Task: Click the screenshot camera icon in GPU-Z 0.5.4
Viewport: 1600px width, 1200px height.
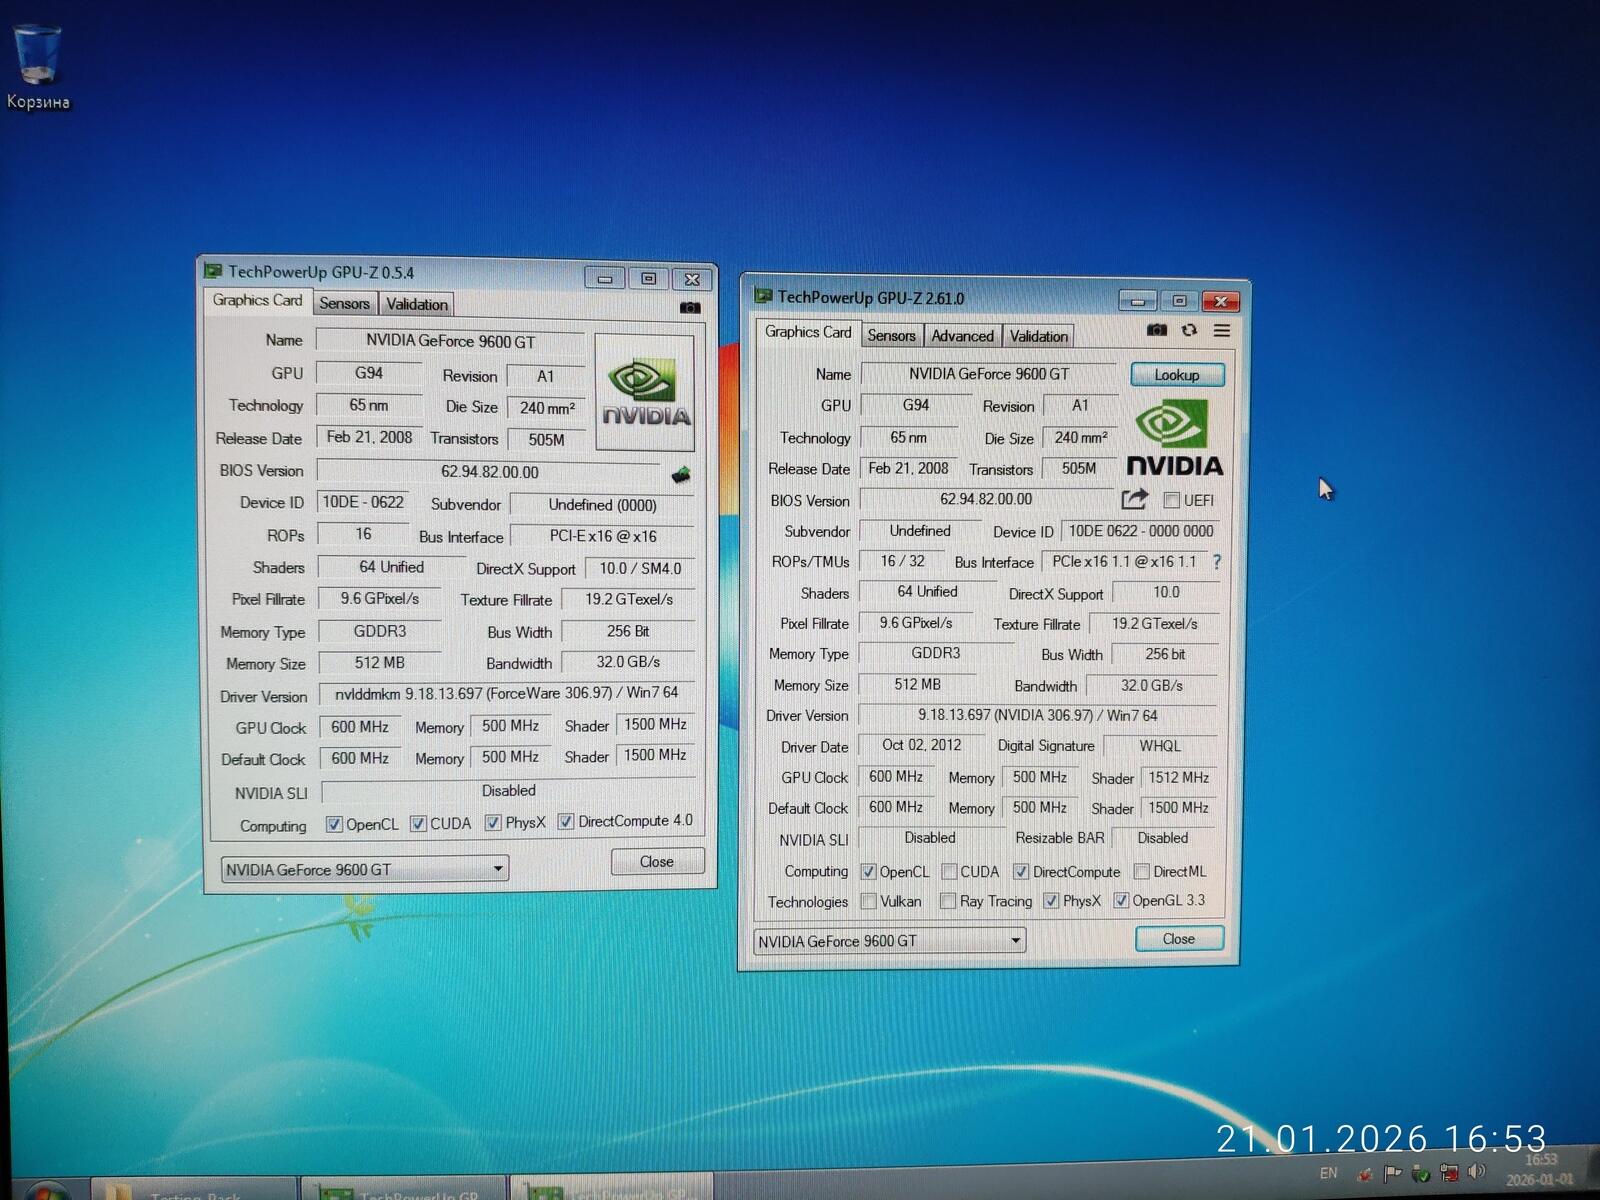Action: (689, 307)
